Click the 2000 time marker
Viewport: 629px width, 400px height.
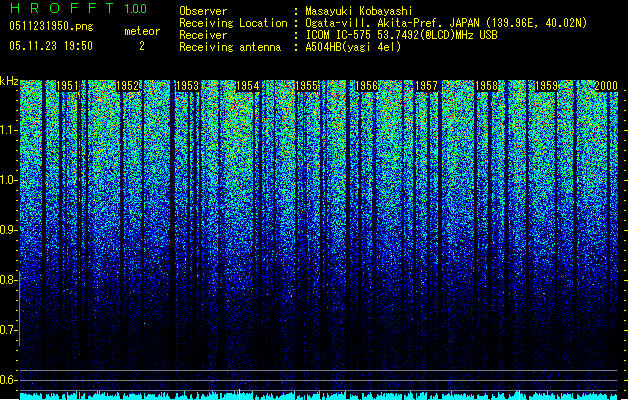pos(606,86)
